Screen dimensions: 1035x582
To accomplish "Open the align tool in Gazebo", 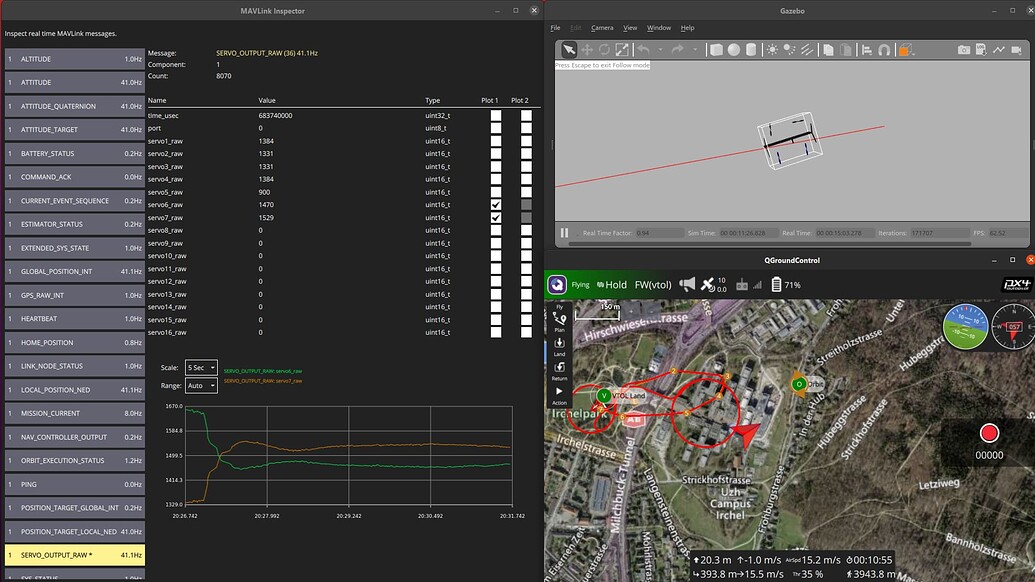I will pyautogui.click(x=867, y=49).
